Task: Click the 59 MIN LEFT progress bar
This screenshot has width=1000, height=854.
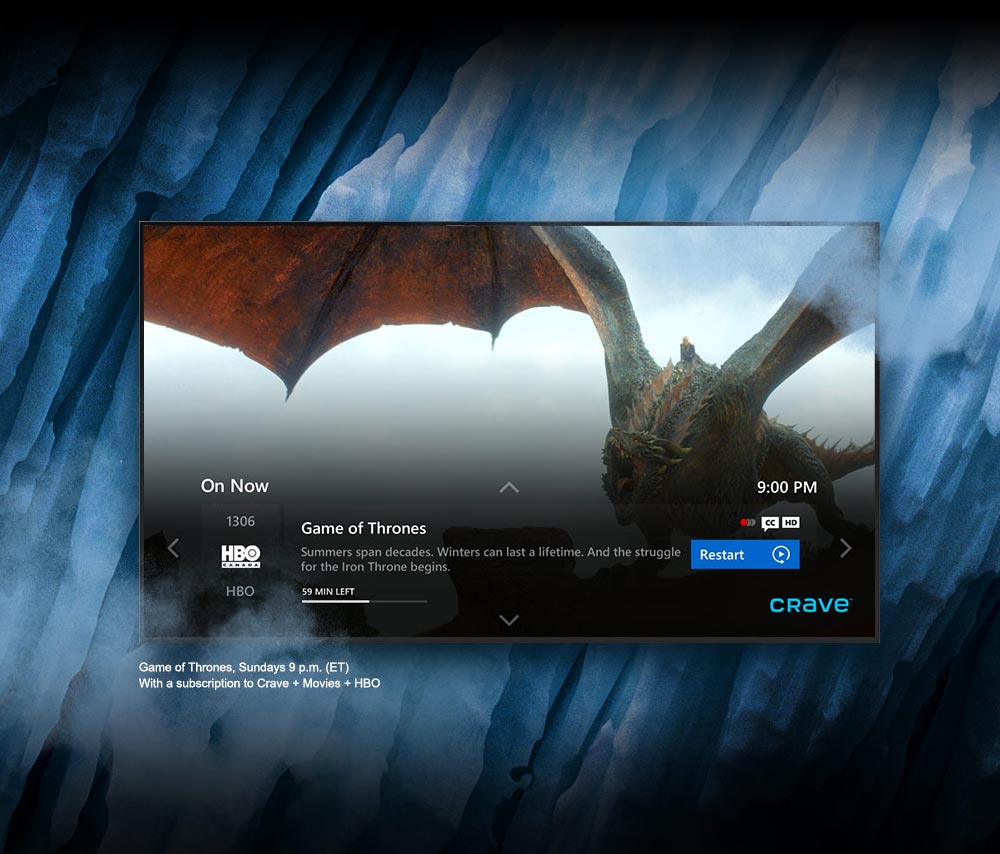Action: pyautogui.click(x=364, y=601)
